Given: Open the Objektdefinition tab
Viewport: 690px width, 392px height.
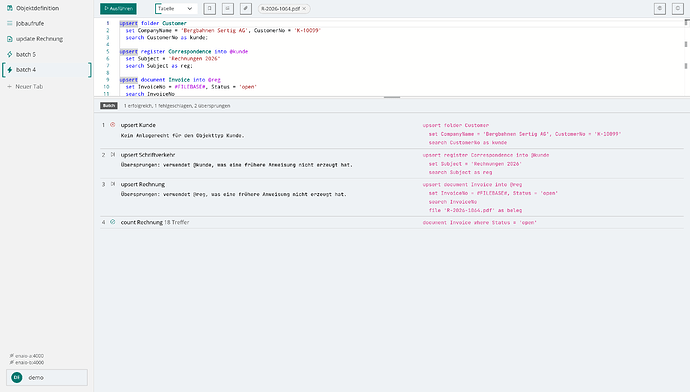Looking at the screenshot, I should pos(47,8).
